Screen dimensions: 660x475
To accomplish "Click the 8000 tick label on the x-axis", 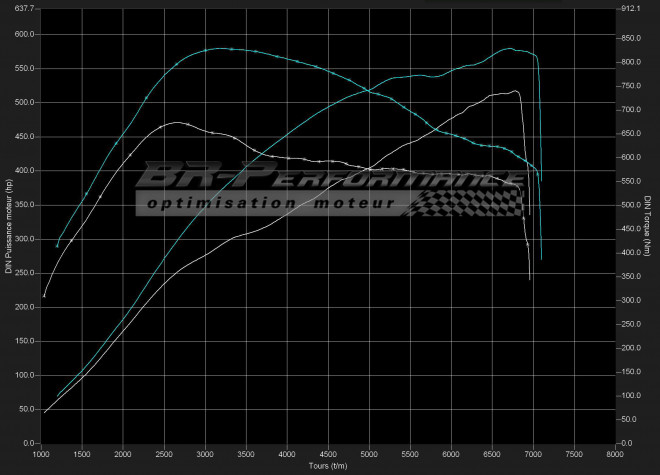I will [615, 454].
